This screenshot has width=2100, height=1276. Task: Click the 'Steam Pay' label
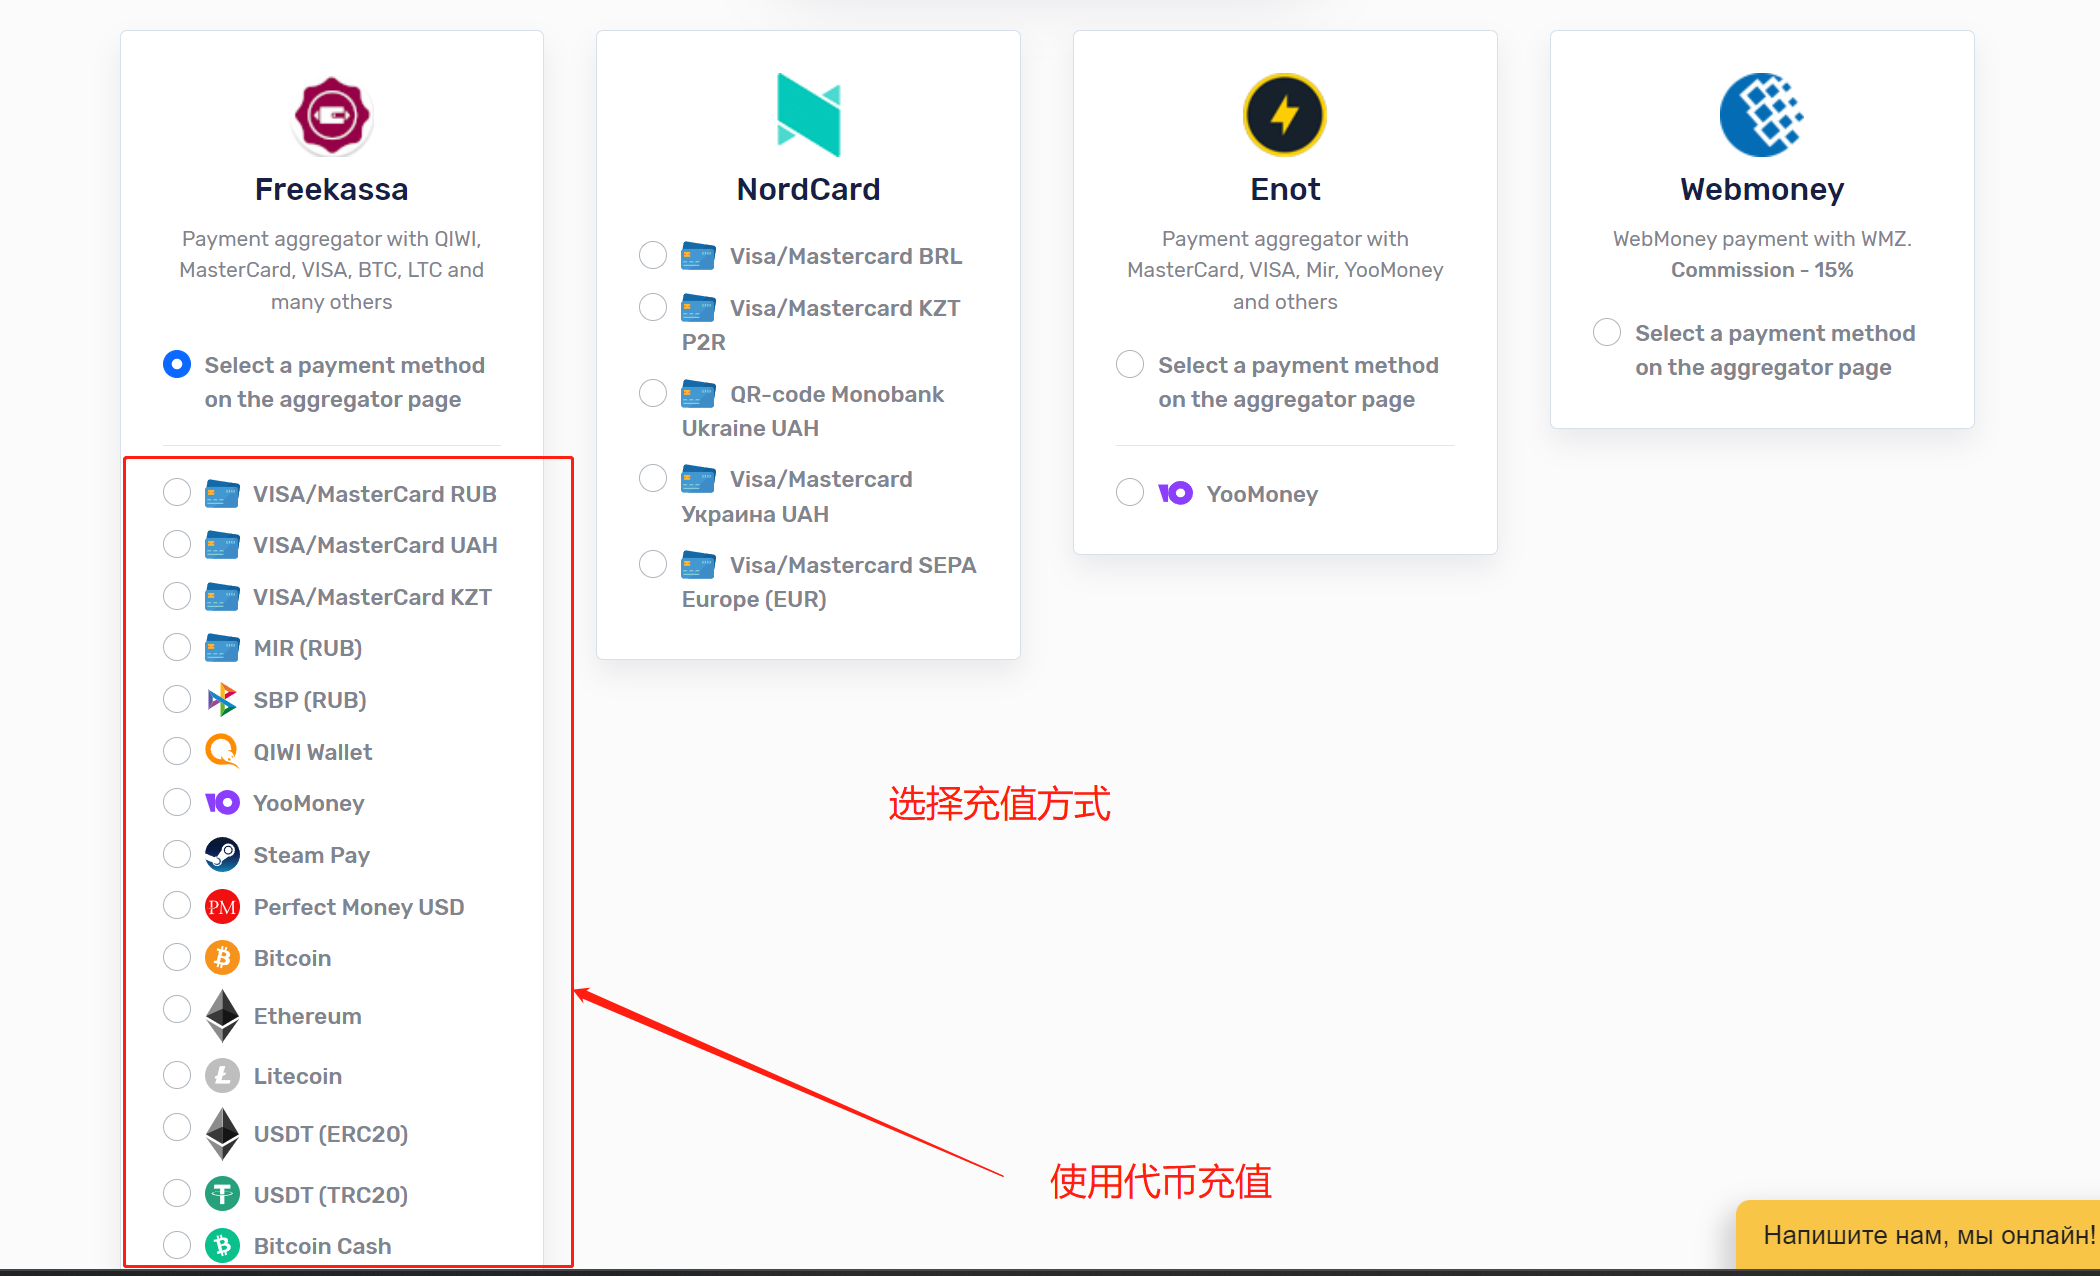point(312,855)
